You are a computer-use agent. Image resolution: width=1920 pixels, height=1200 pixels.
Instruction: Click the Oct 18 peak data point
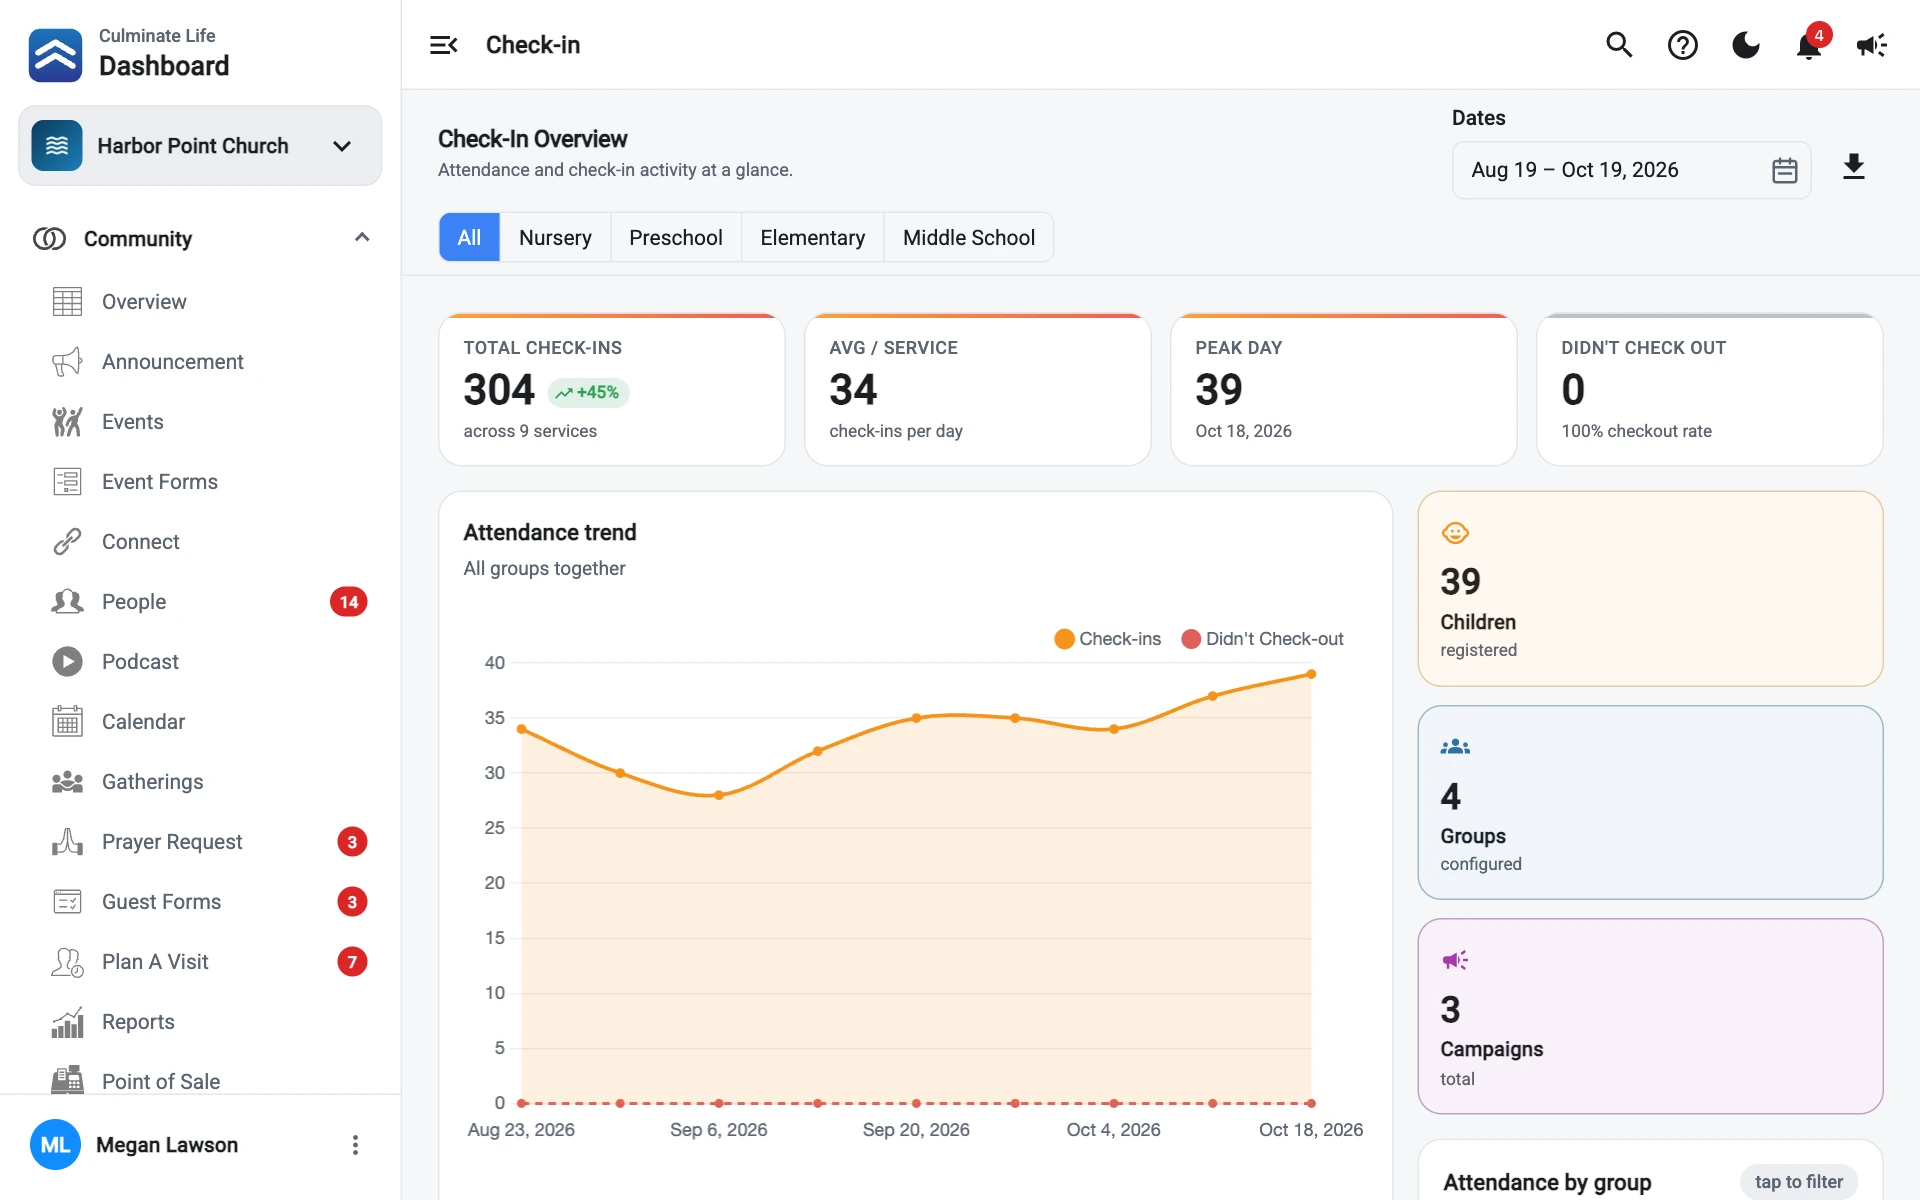pyautogui.click(x=1311, y=674)
